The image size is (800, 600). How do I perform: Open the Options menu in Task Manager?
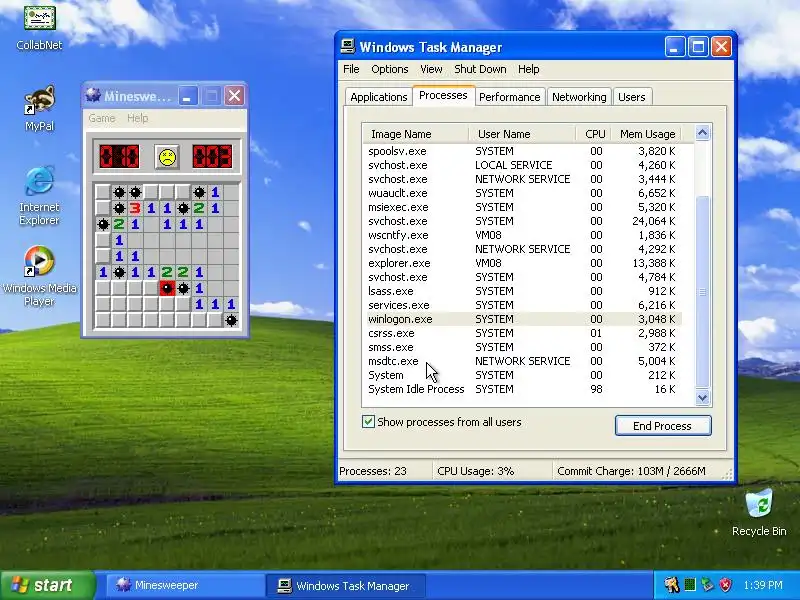pyautogui.click(x=390, y=69)
